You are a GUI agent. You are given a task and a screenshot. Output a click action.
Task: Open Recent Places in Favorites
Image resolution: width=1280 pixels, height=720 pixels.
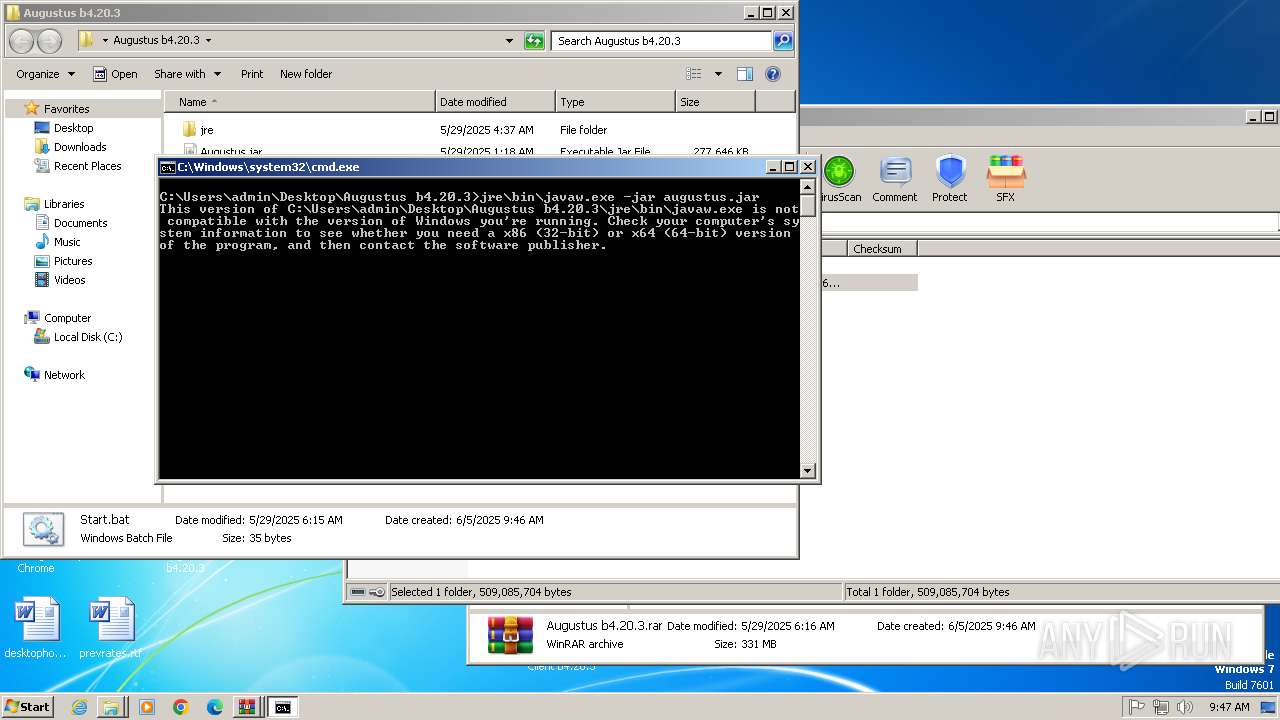click(x=87, y=166)
